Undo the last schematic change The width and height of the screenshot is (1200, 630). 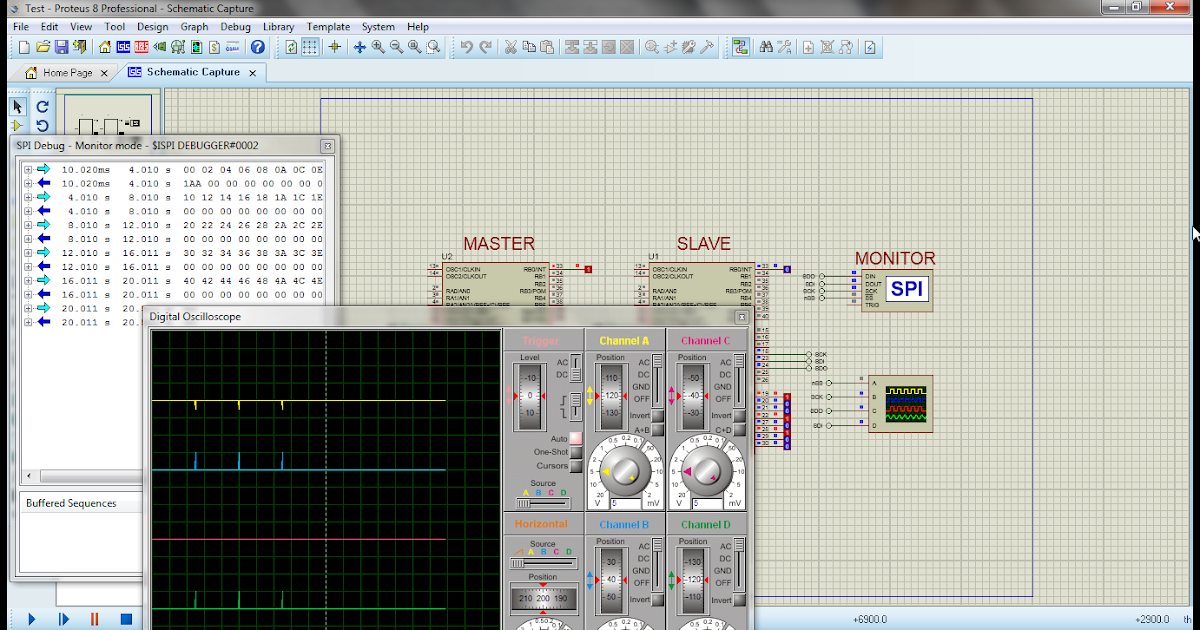pyautogui.click(x=468, y=47)
